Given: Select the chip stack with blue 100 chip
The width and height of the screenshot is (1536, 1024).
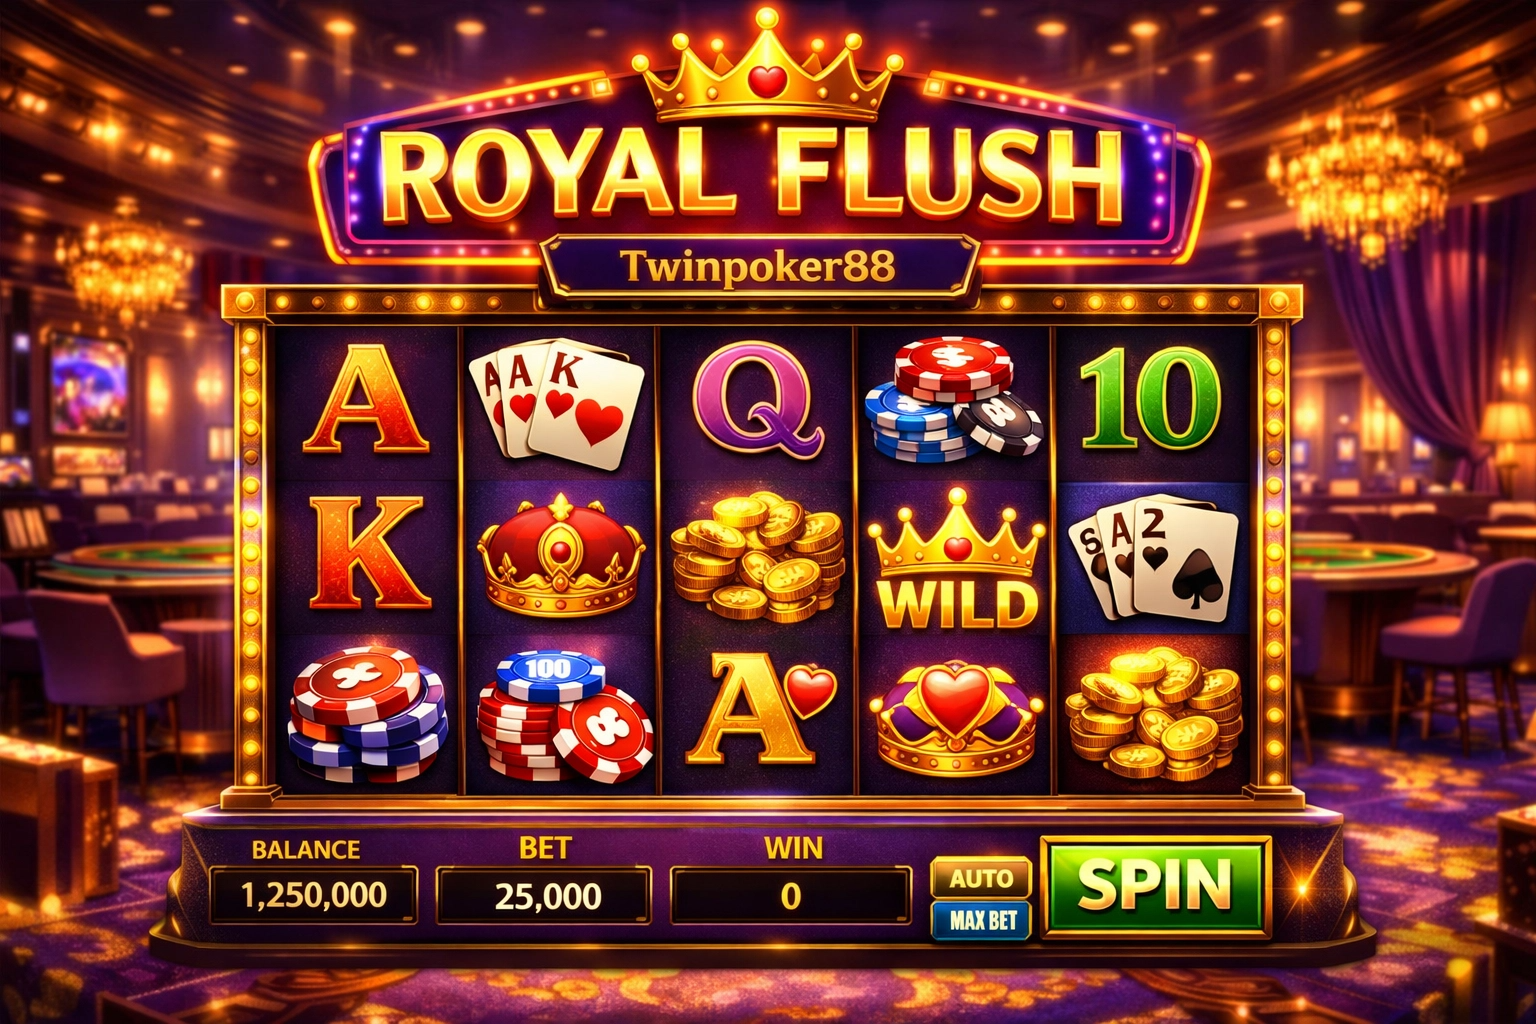Looking at the screenshot, I should point(563,715).
